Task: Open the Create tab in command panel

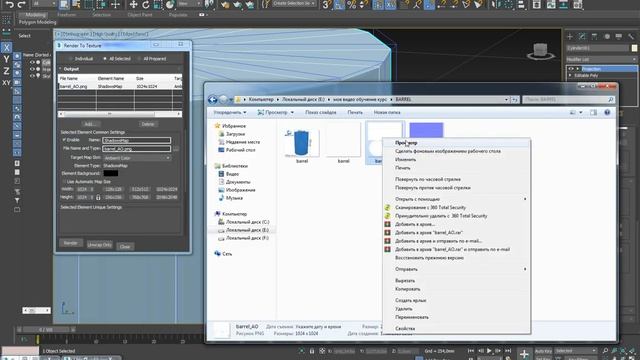Action: pyautogui.click(x=570, y=36)
